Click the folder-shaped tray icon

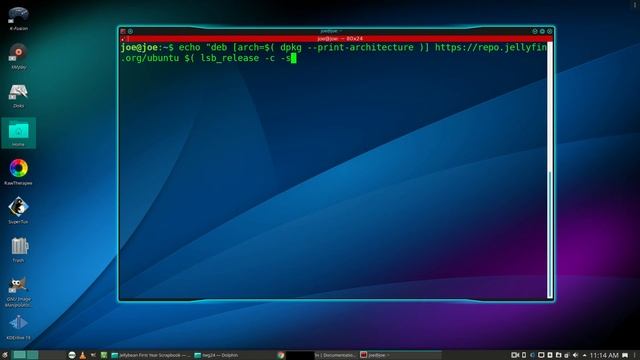(558, 355)
